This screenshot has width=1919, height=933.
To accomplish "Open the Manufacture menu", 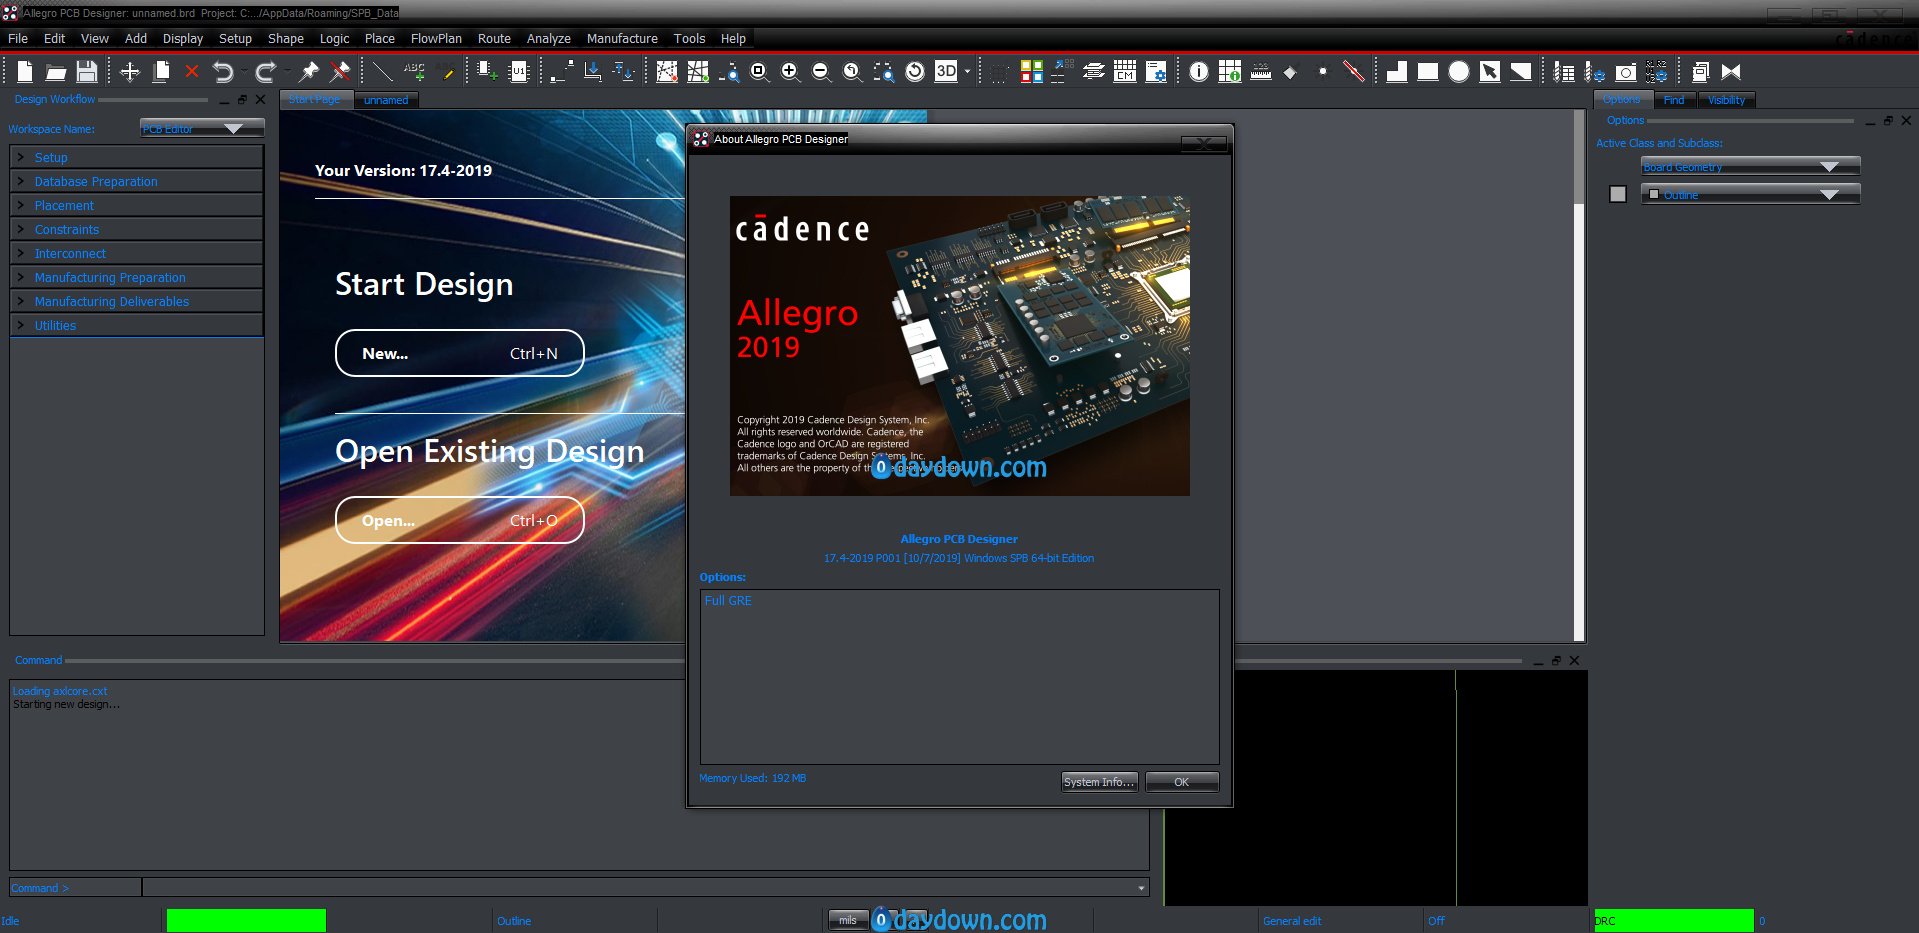I will [x=622, y=38].
